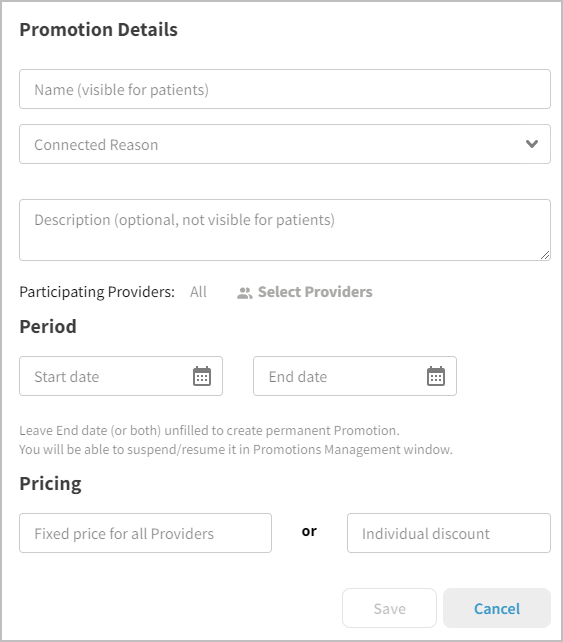The height and width of the screenshot is (642, 563).
Task: Choose All for Participating Providers
Action: click(198, 292)
